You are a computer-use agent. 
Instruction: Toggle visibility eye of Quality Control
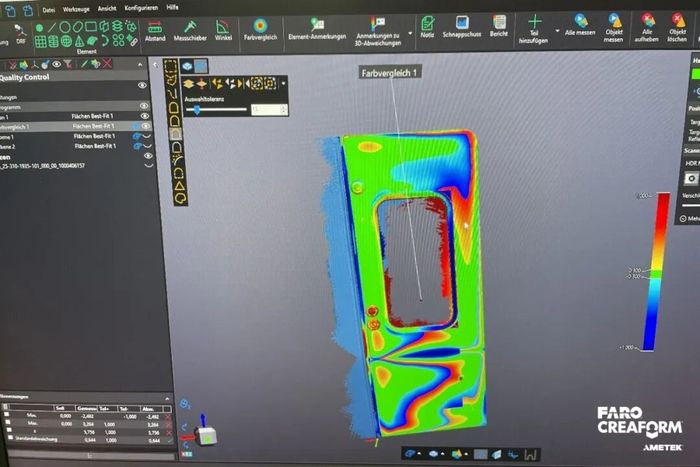tap(142, 85)
